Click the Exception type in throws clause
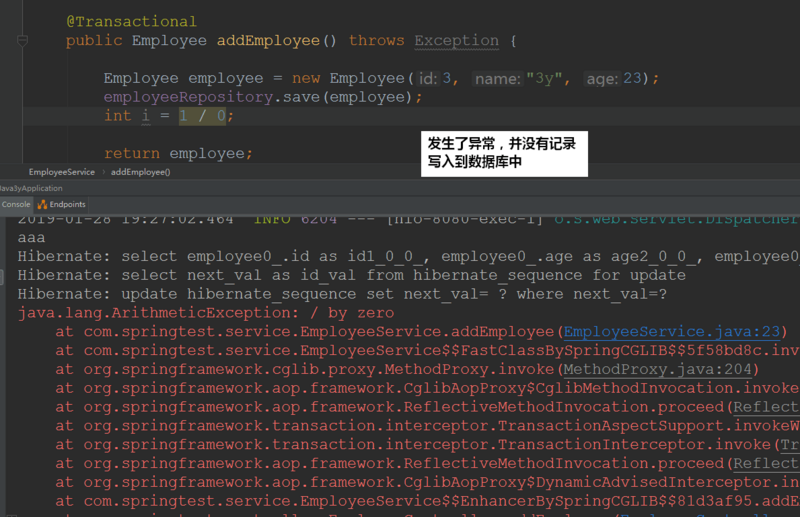 point(457,40)
